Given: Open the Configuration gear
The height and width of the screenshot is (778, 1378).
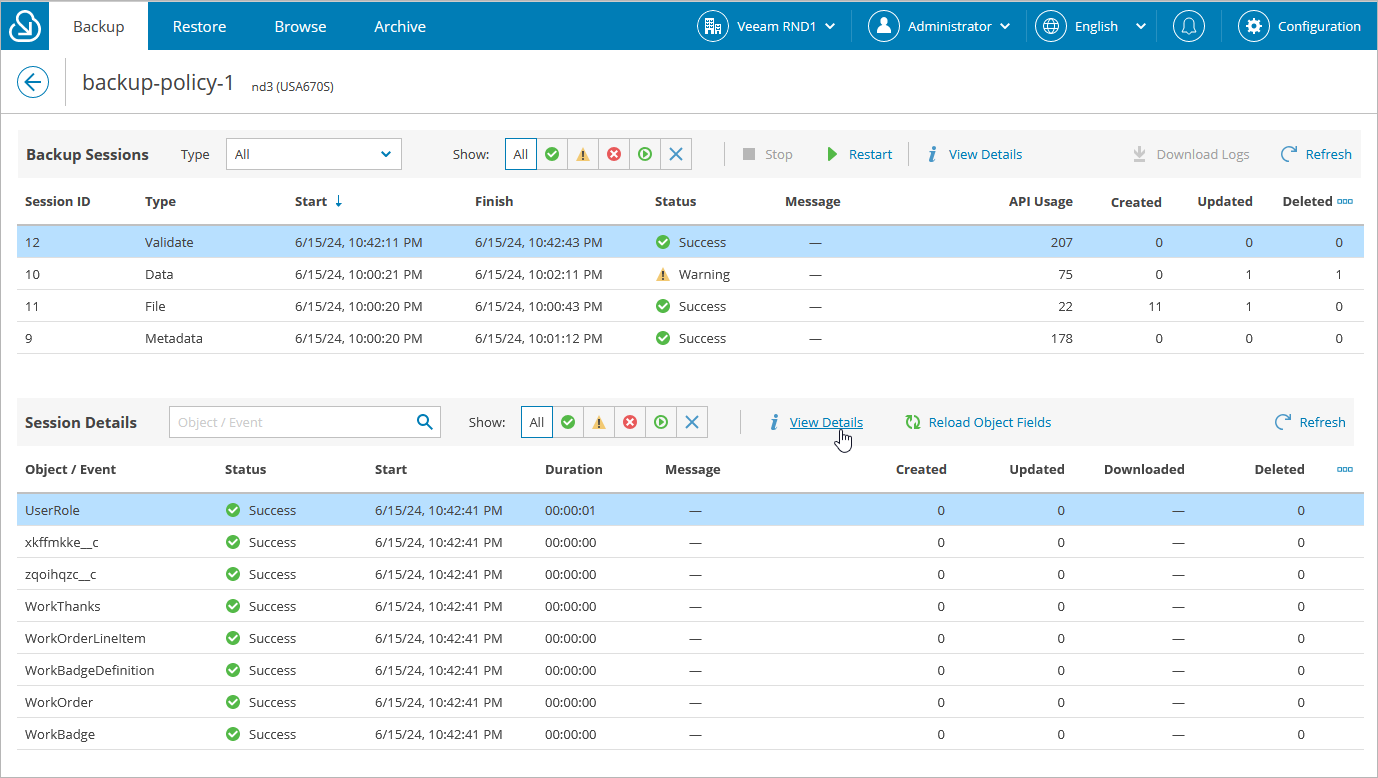Looking at the screenshot, I should point(1253,26).
